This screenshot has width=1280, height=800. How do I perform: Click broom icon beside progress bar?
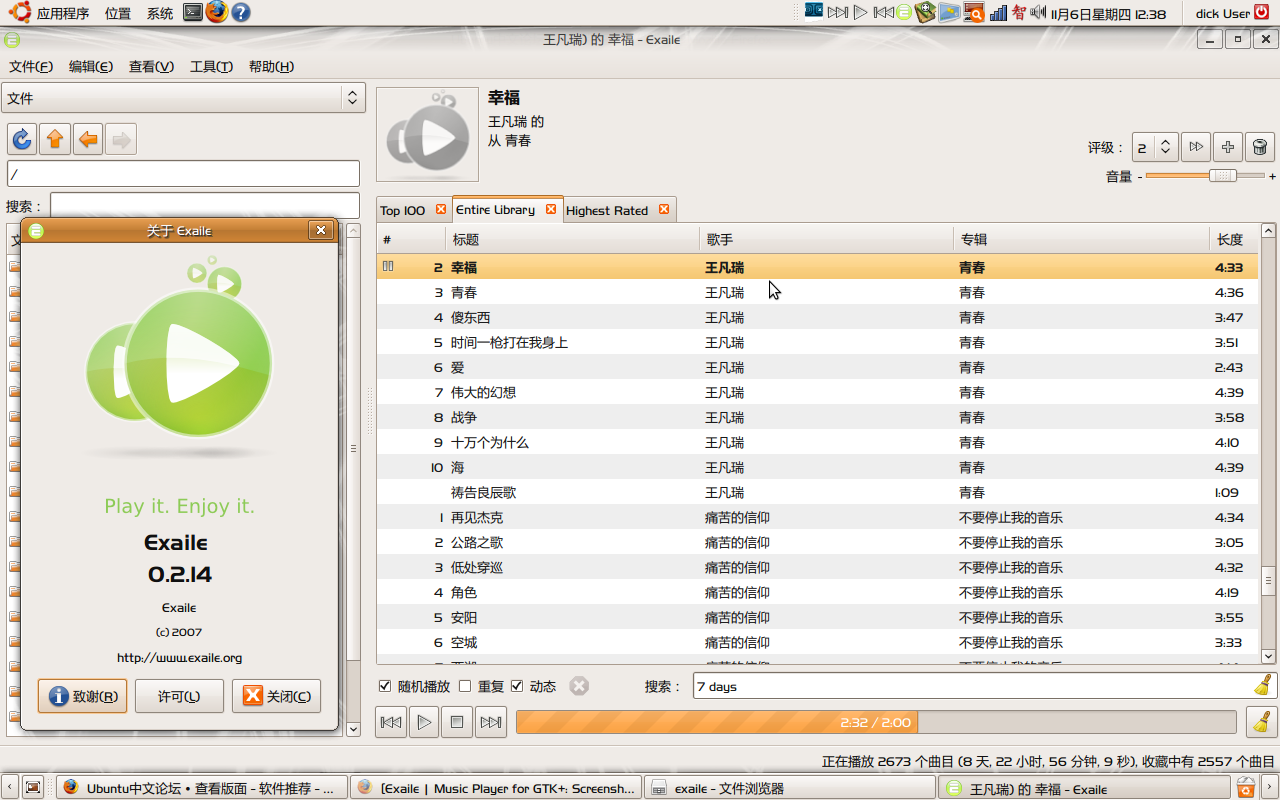[1262, 722]
